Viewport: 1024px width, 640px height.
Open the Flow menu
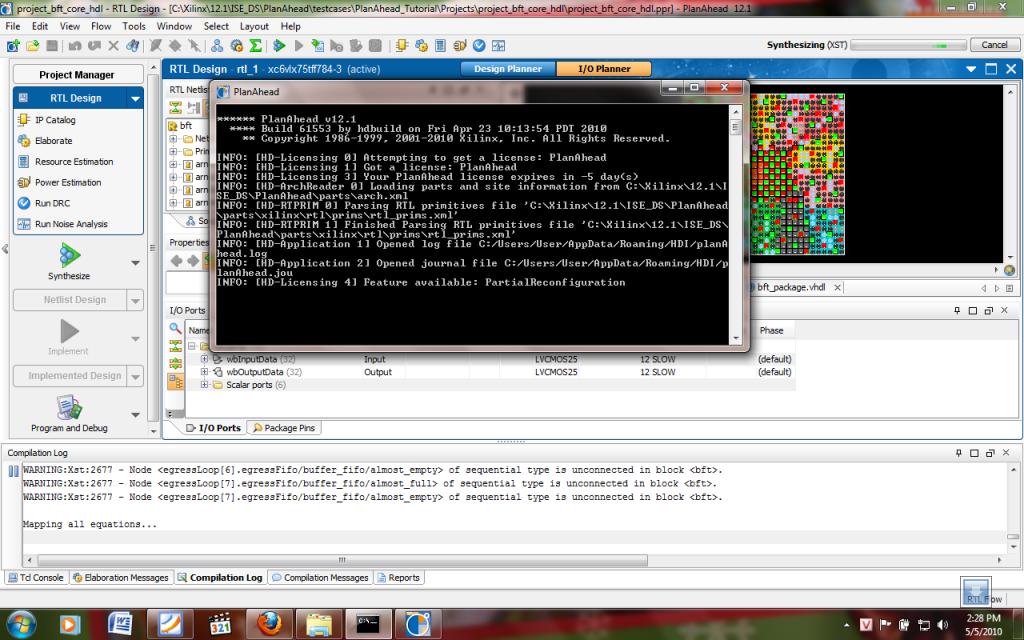[x=101, y=26]
